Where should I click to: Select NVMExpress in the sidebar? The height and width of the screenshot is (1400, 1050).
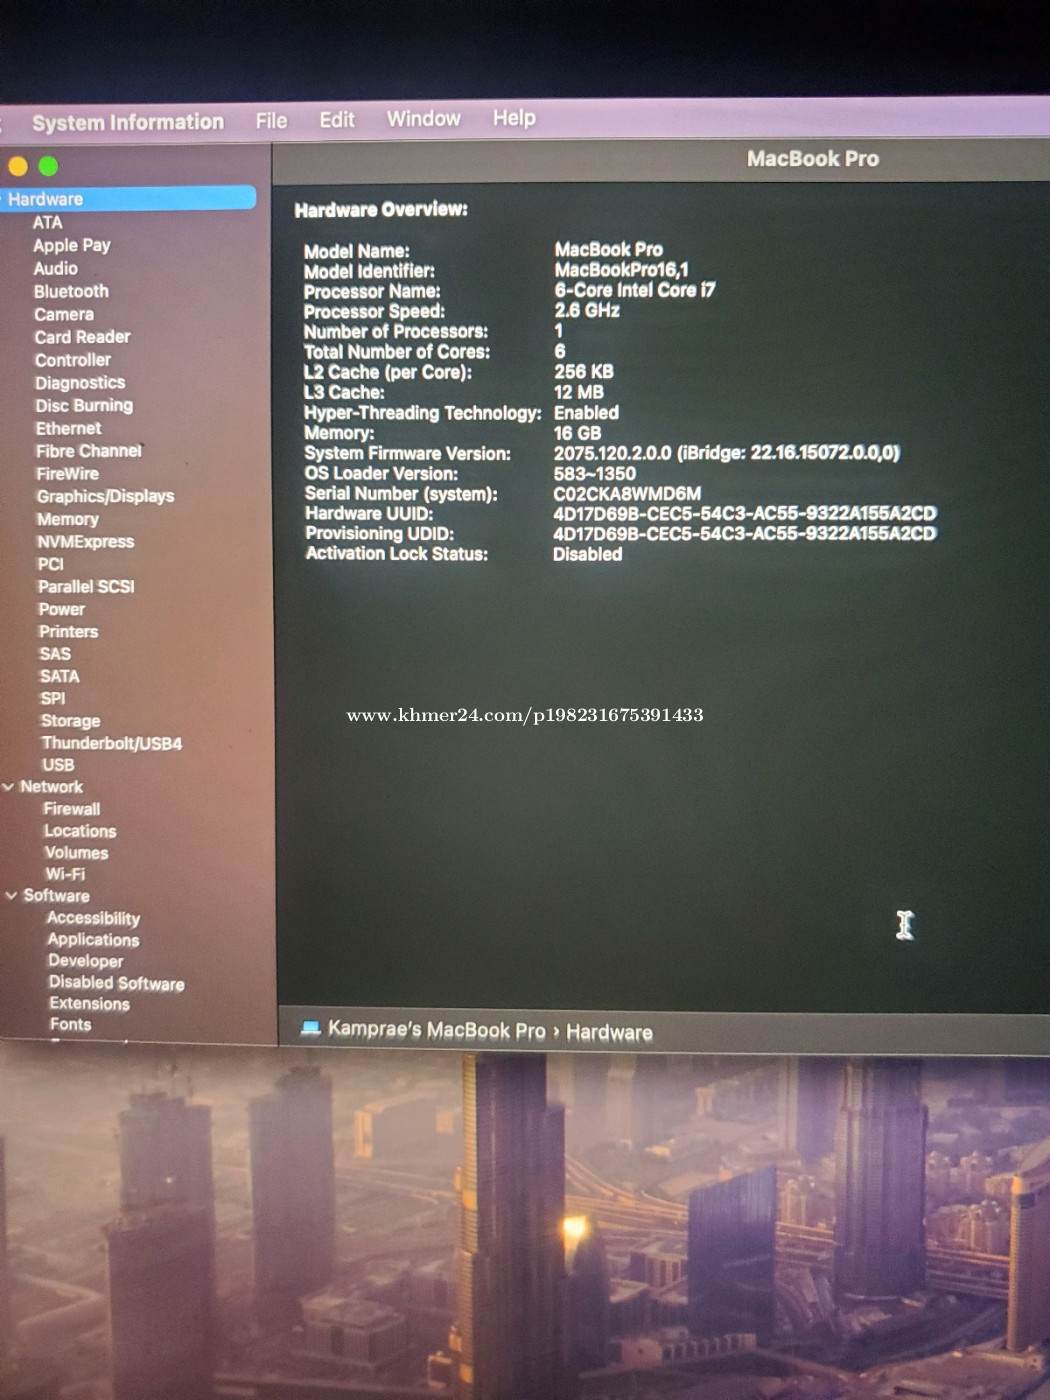(85, 542)
